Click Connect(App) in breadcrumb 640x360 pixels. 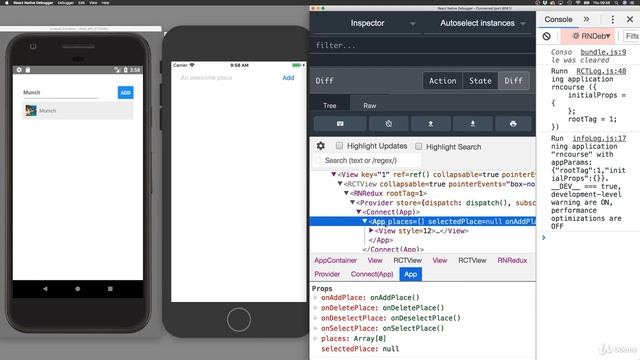[x=372, y=274]
